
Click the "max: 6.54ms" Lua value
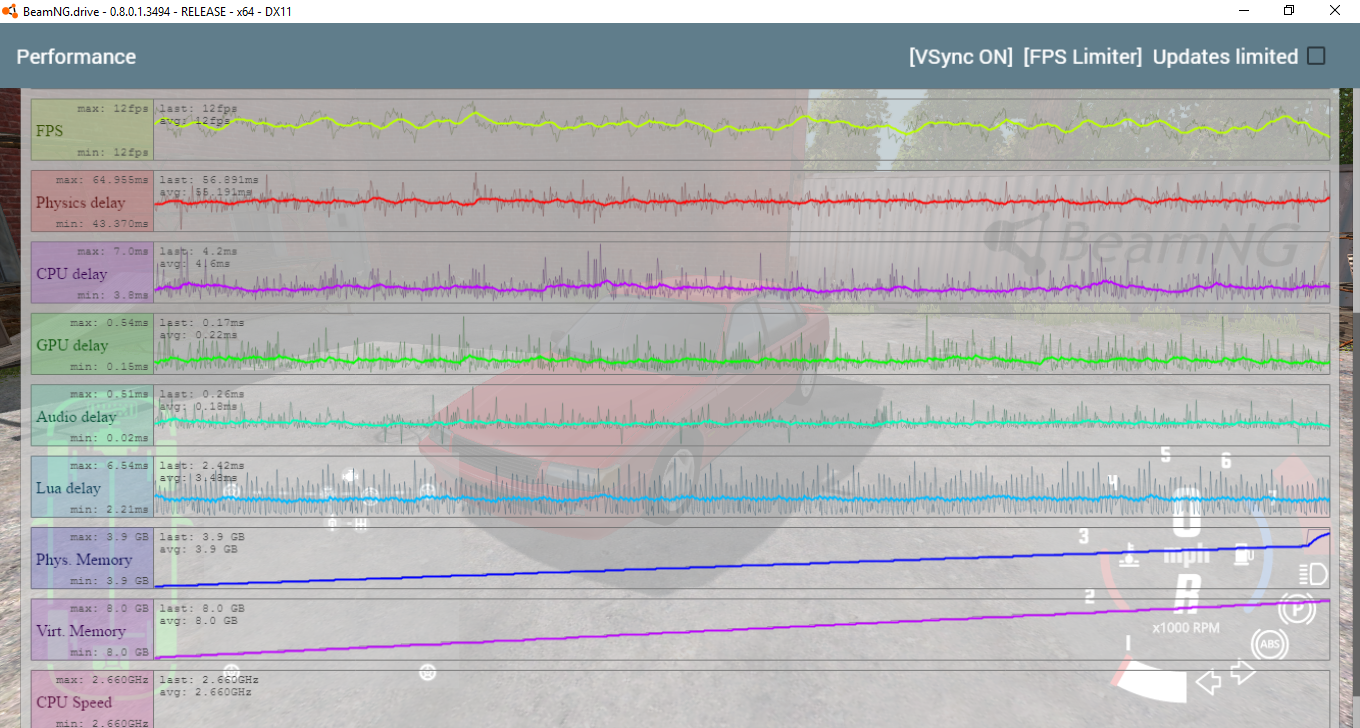pos(111,465)
